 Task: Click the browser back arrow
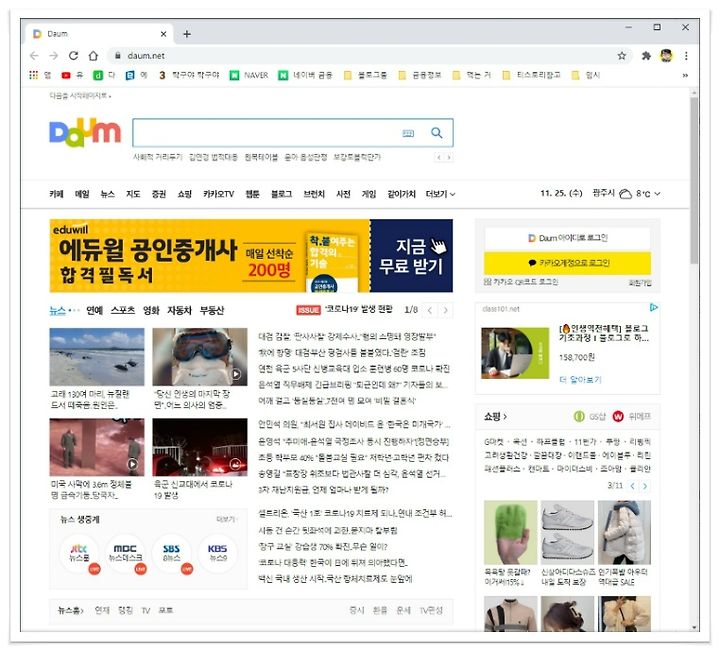[34, 56]
